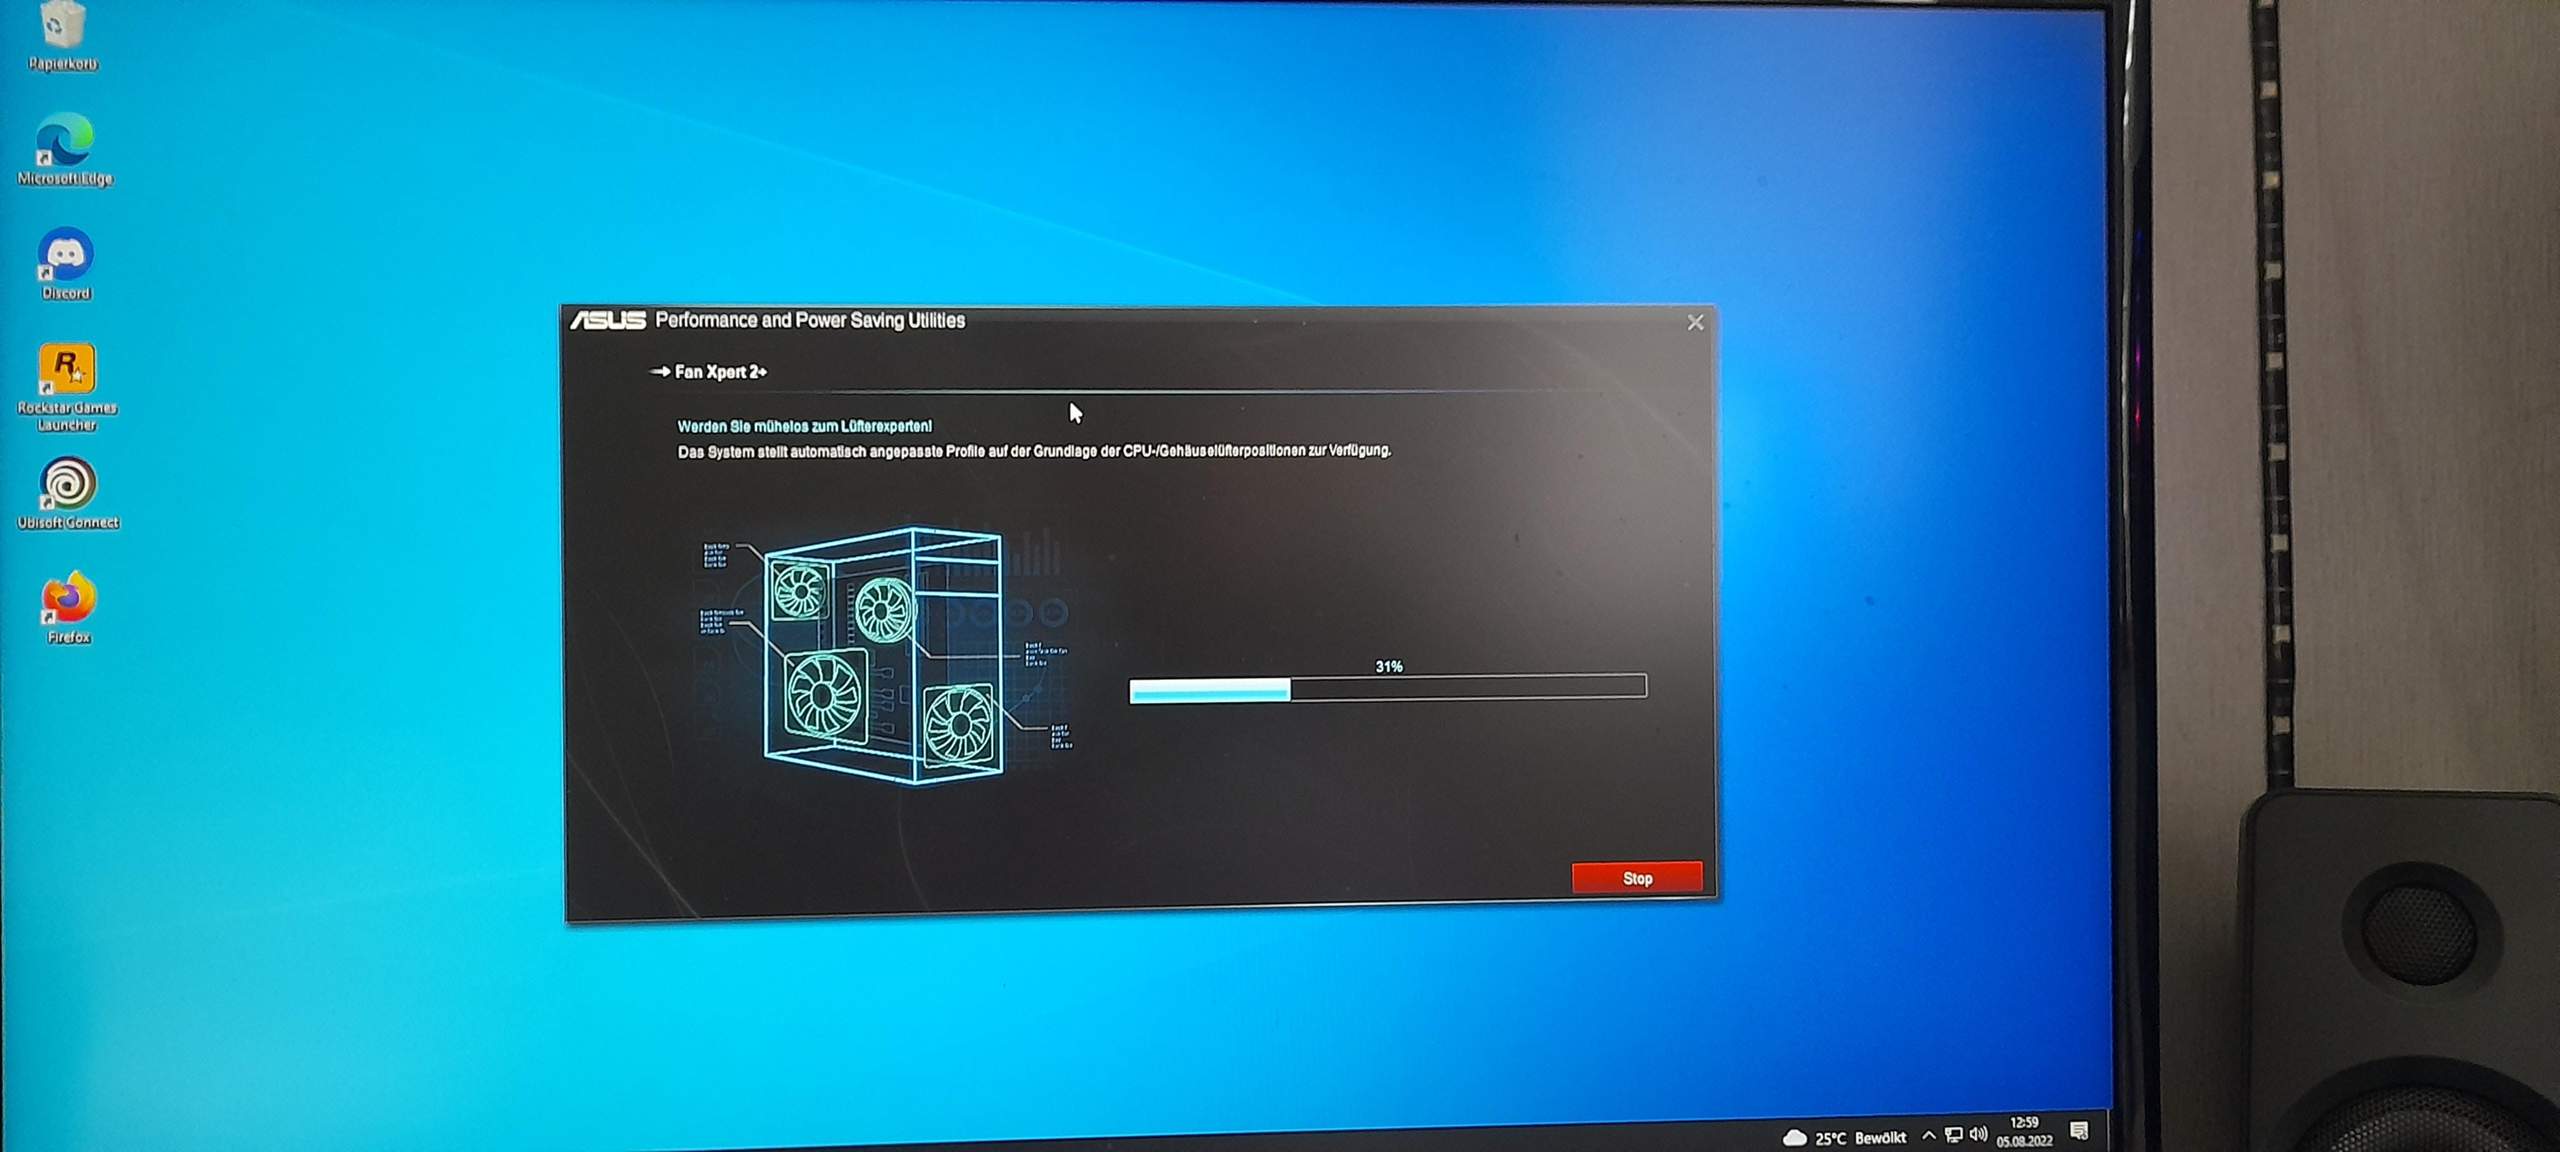Open the Ubisoft Connect shortcut

tap(68, 493)
